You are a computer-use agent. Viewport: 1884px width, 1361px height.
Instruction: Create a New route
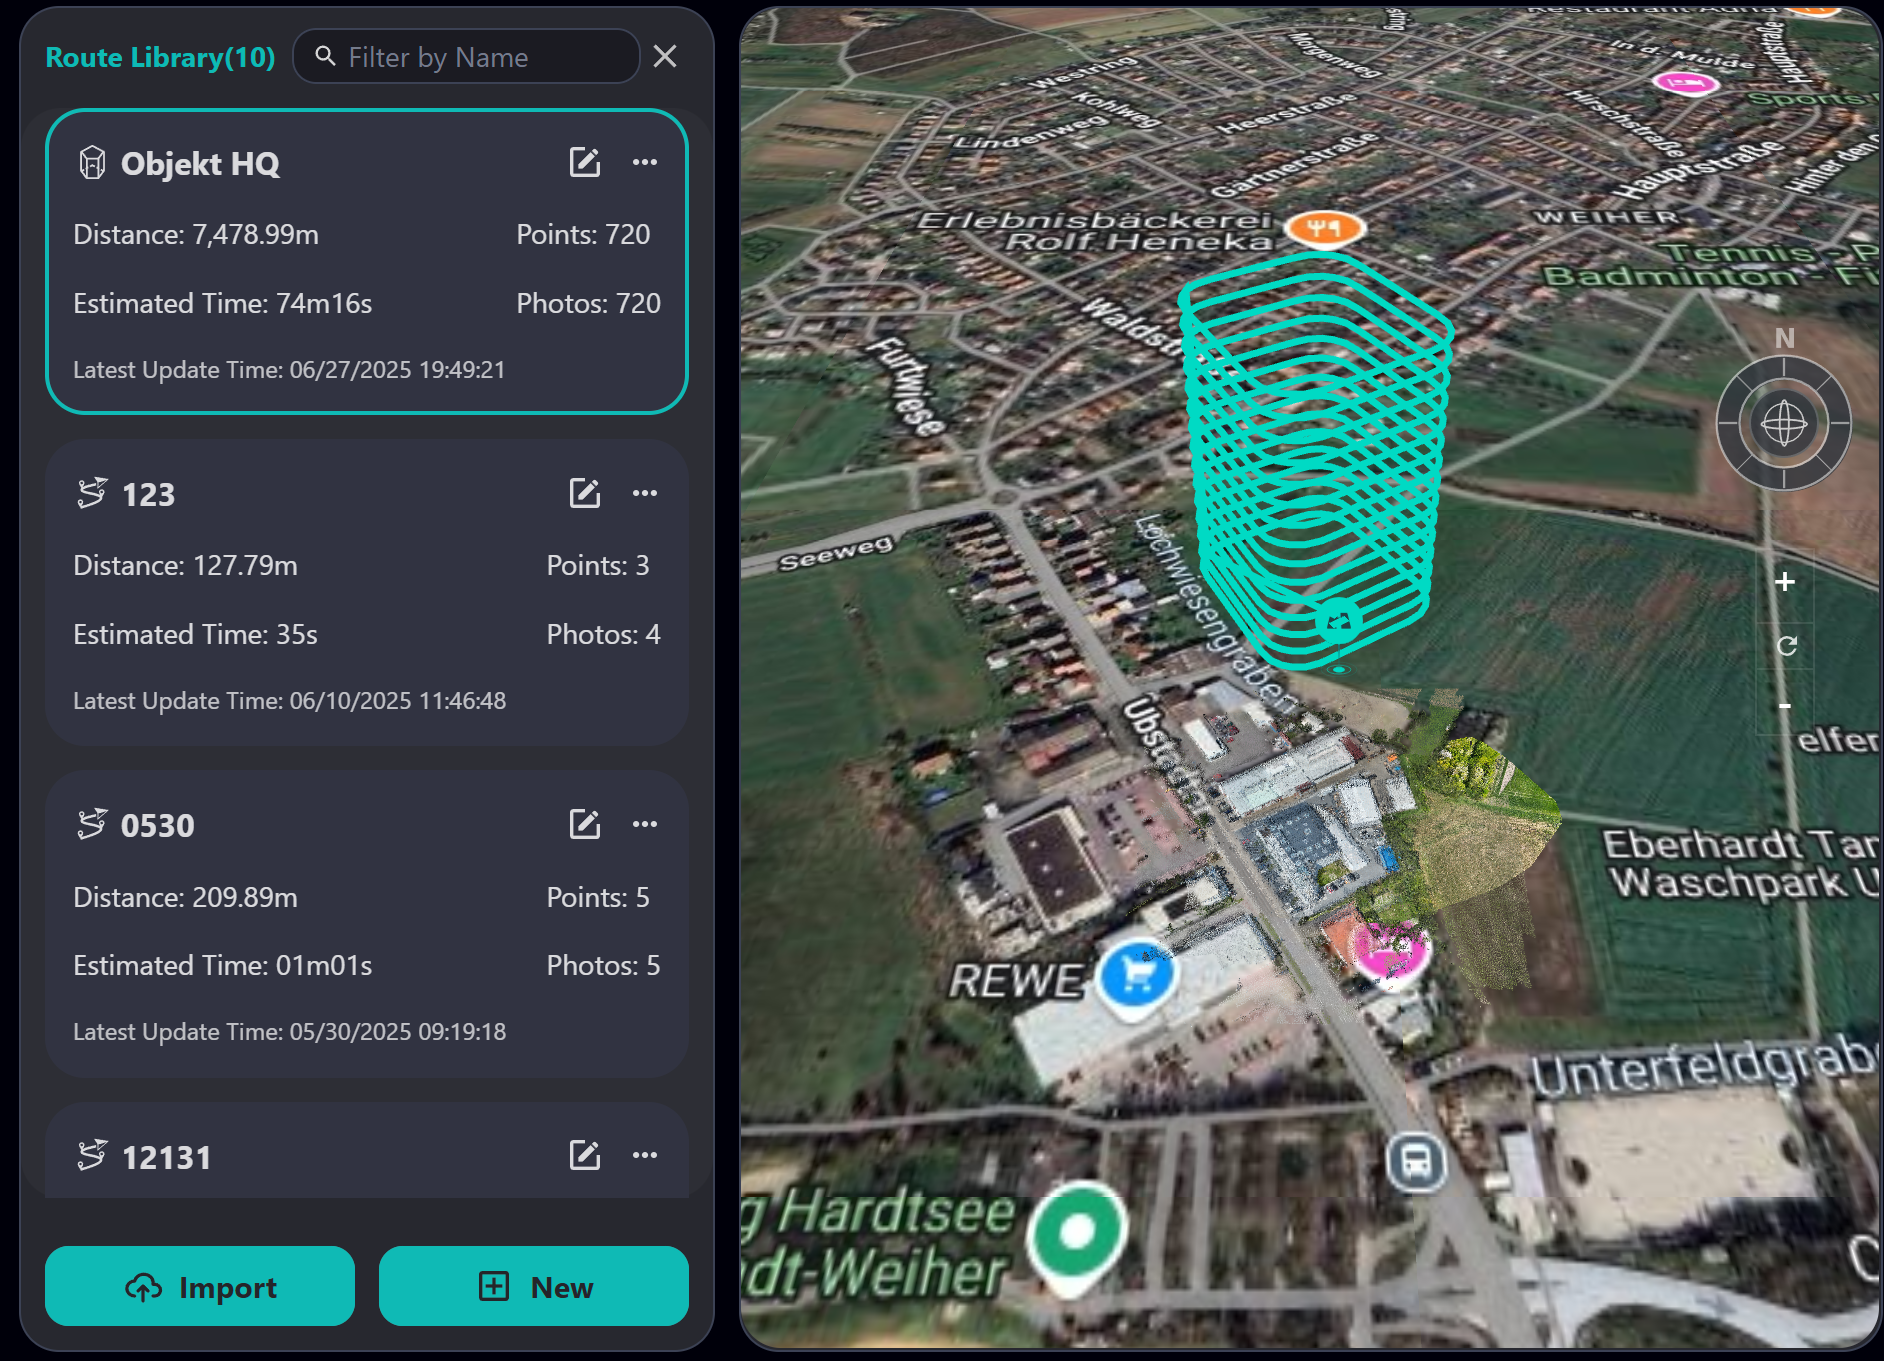pos(534,1286)
